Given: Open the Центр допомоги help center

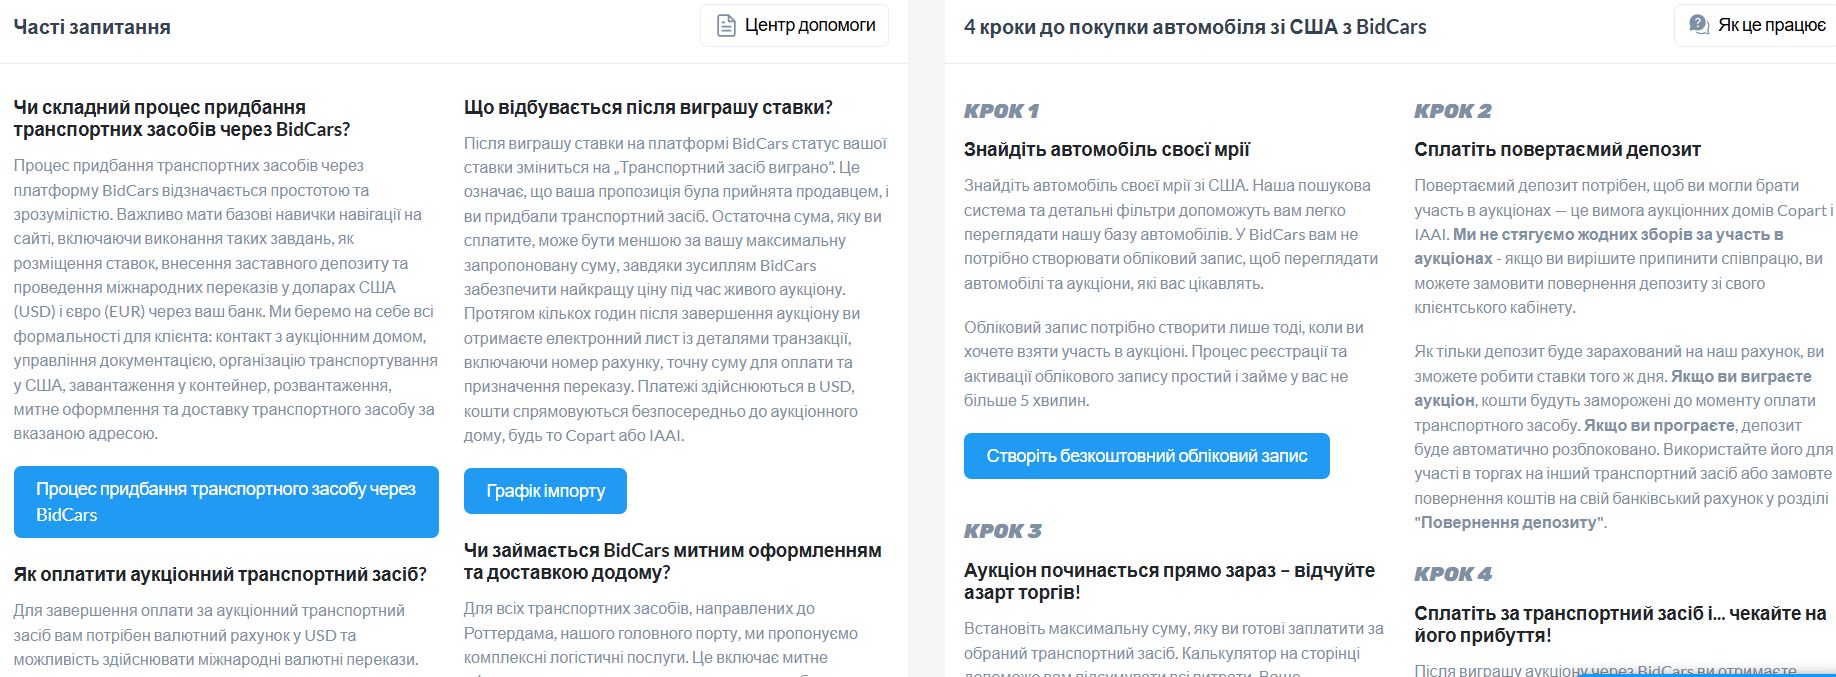Looking at the screenshot, I should [794, 26].
